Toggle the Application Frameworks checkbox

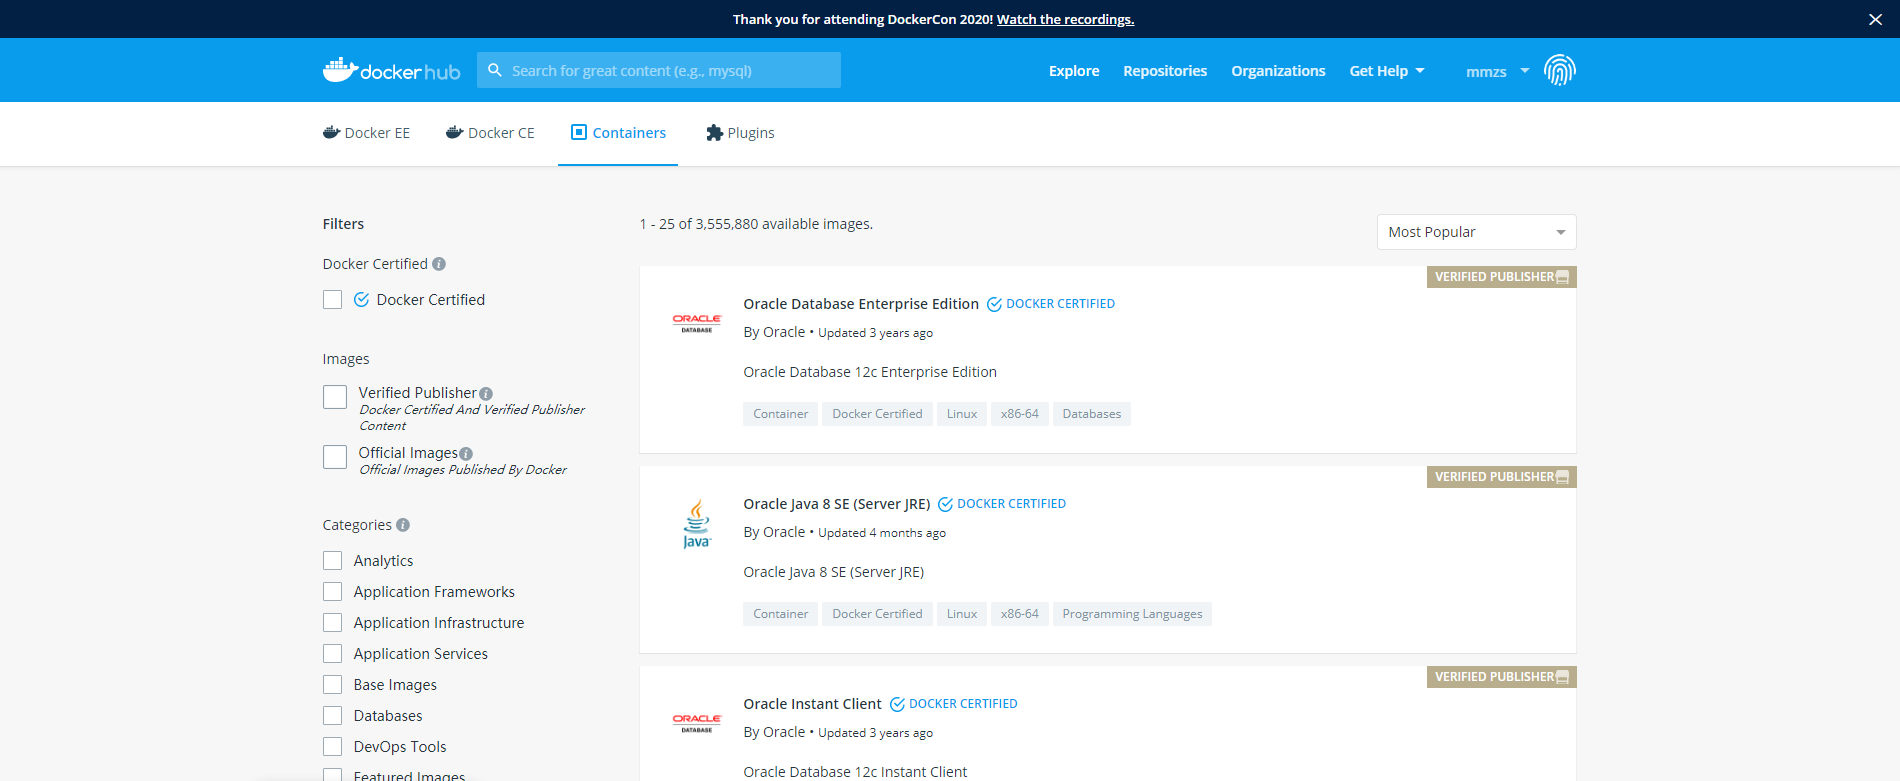pyautogui.click(x=333, y=592)
